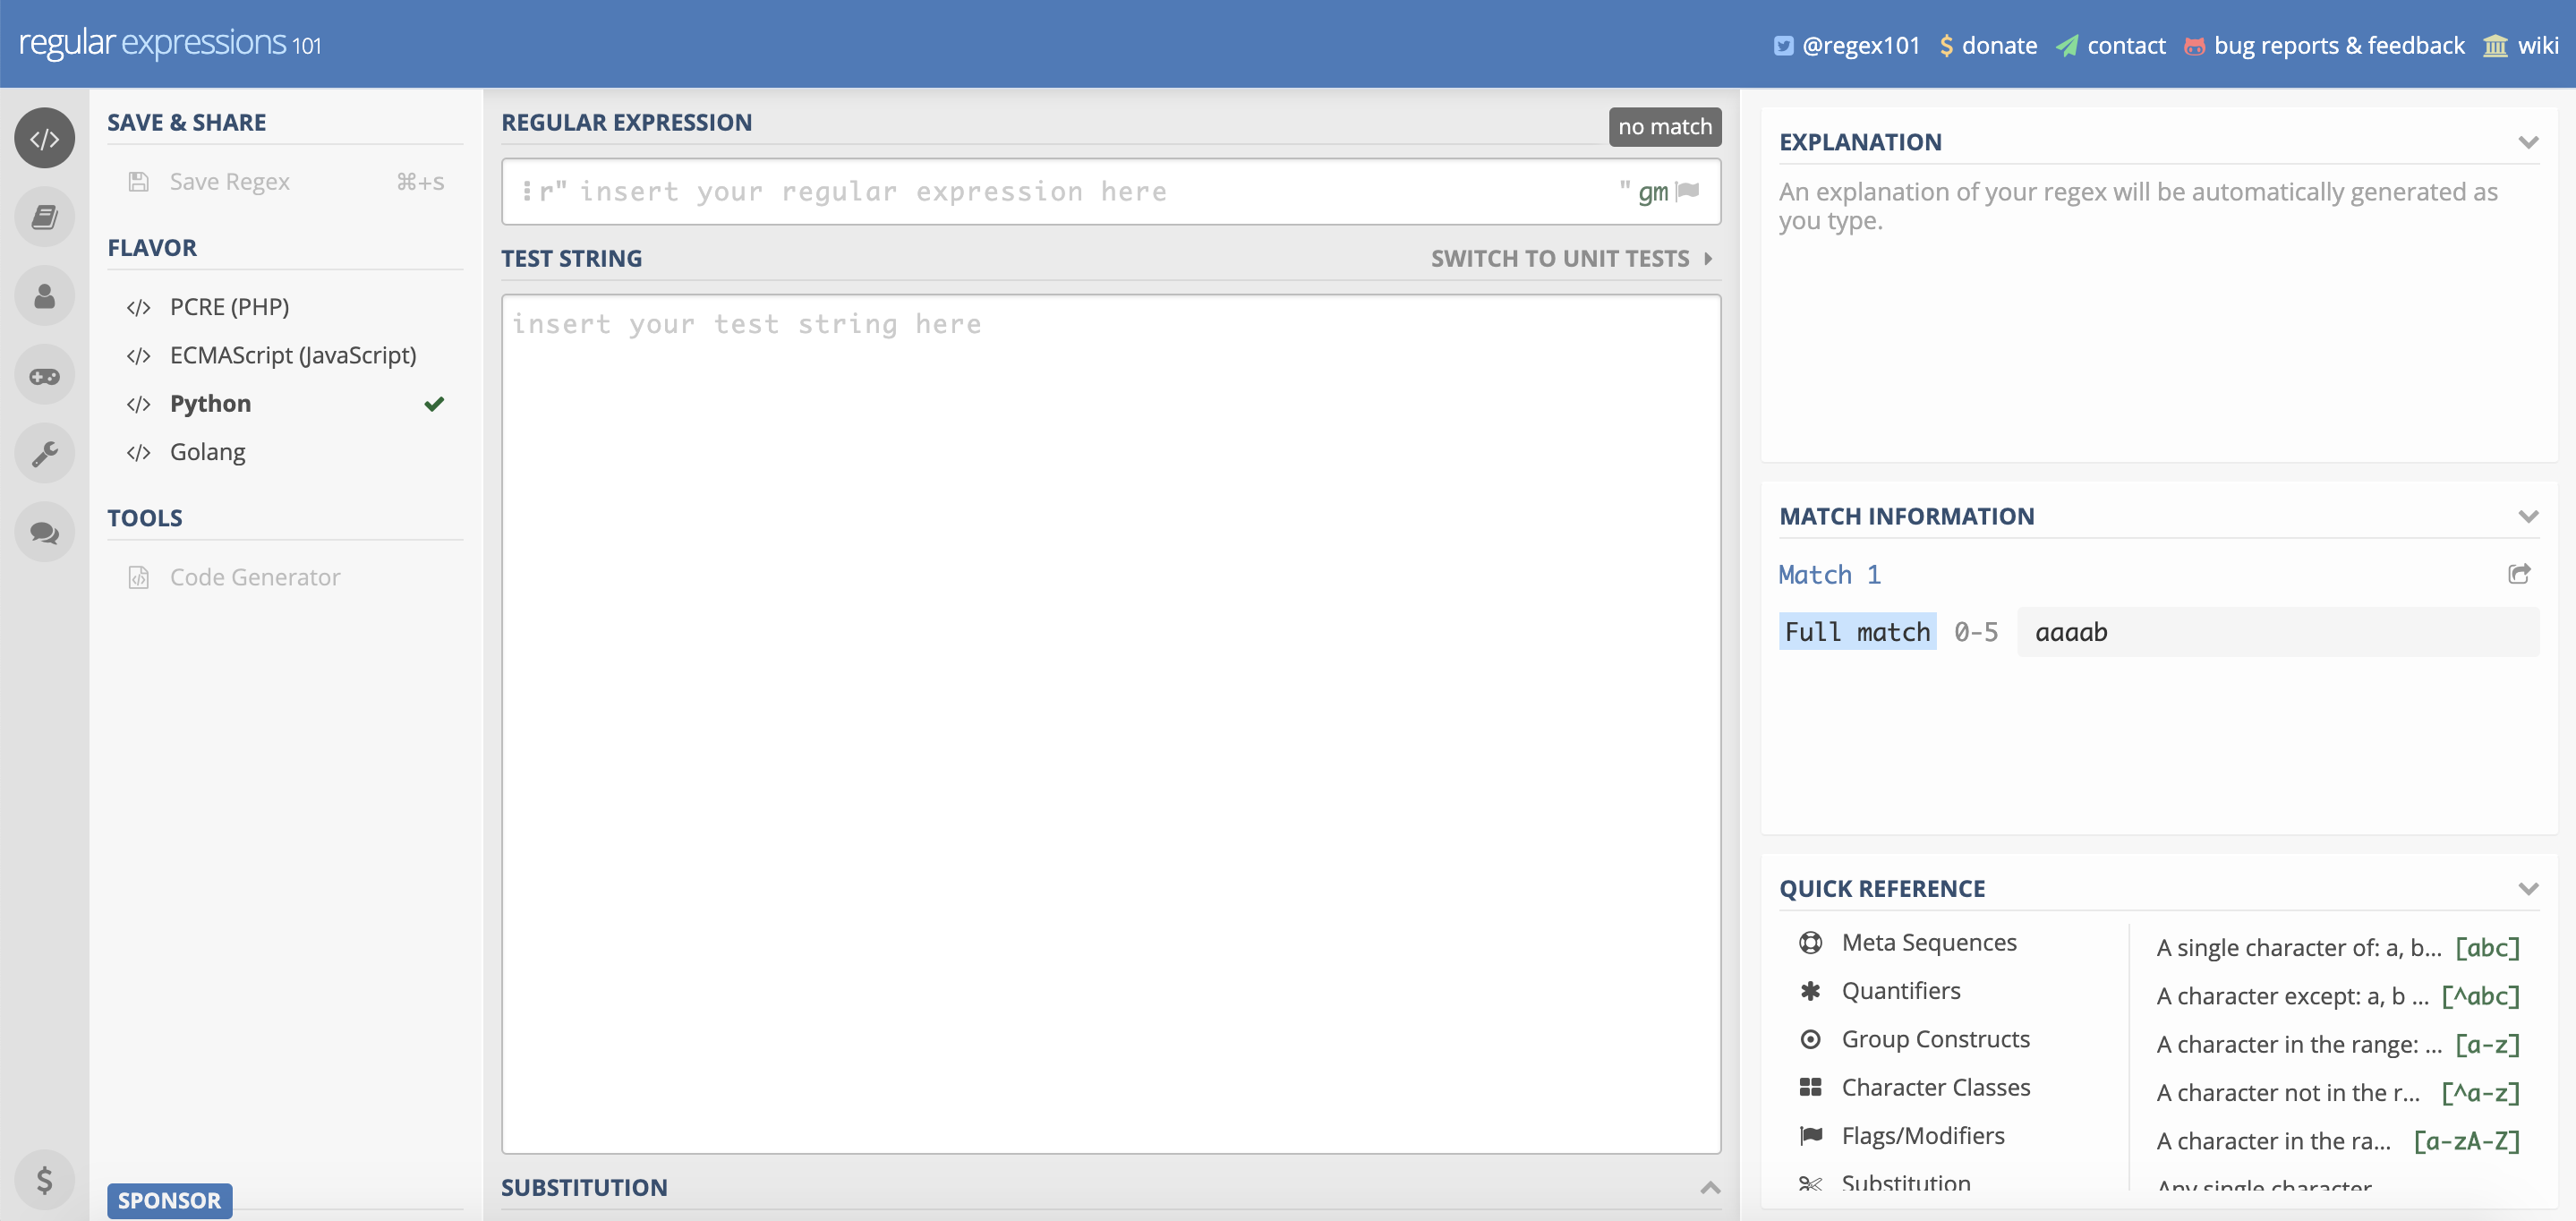Collapse the Match Information panel
Viewport: 2576px width, 1221px height.
[x=2527, y=513]
